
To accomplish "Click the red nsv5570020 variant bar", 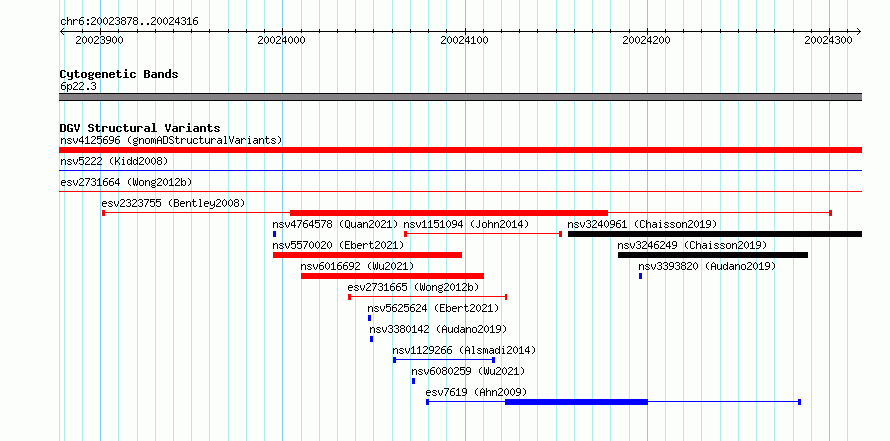I will pos(367,255).
